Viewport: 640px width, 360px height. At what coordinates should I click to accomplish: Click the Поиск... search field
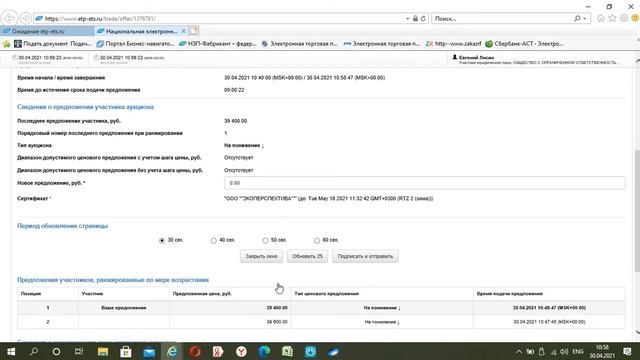(502, 18)
